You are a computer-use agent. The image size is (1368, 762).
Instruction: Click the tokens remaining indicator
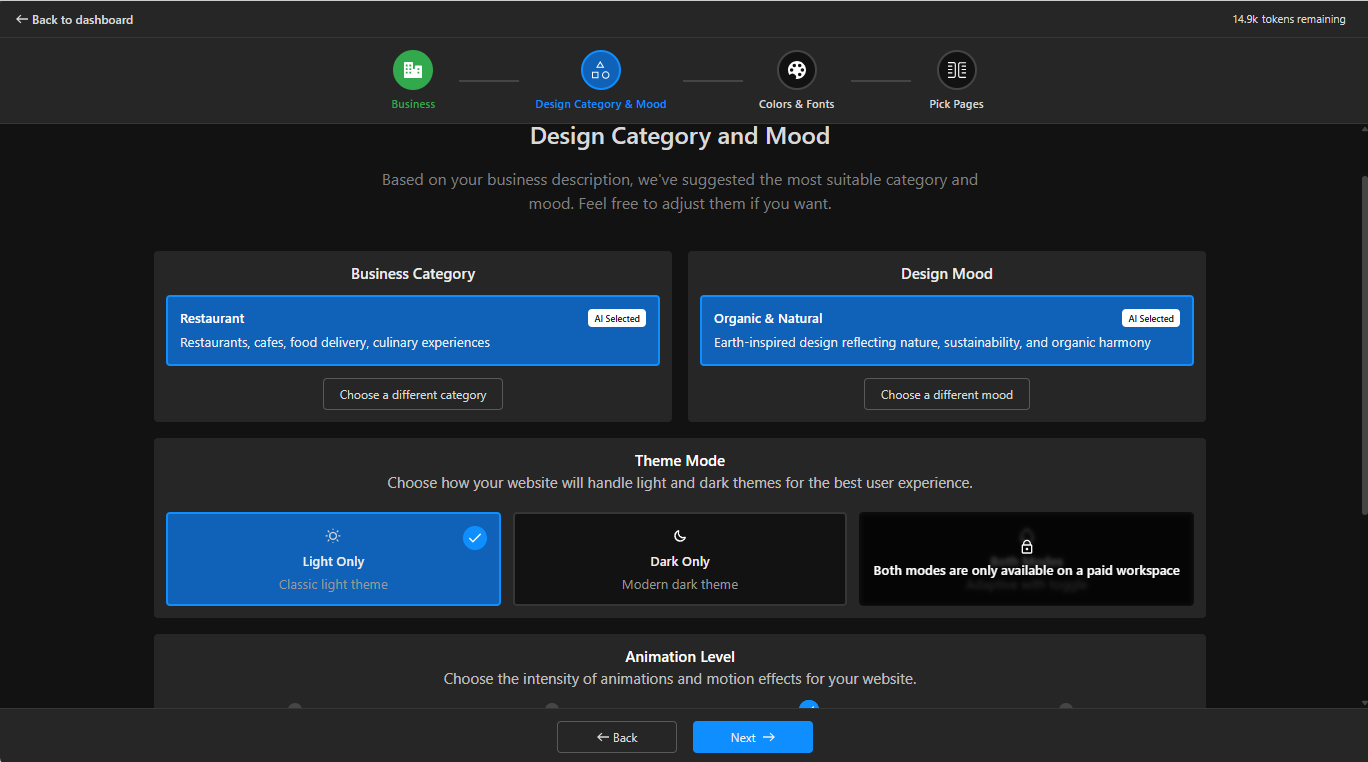pos(1288,19)
